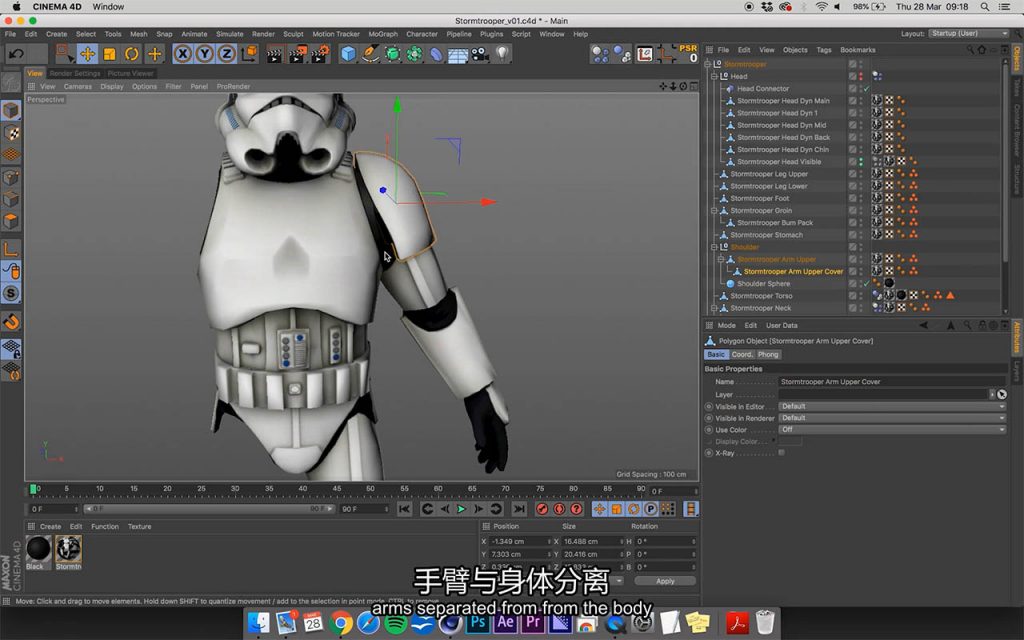Collapse the Stormtrooper Arm Upper hierarchy
The height and width of the screenshot is (640, 1024).
(721, 259)
